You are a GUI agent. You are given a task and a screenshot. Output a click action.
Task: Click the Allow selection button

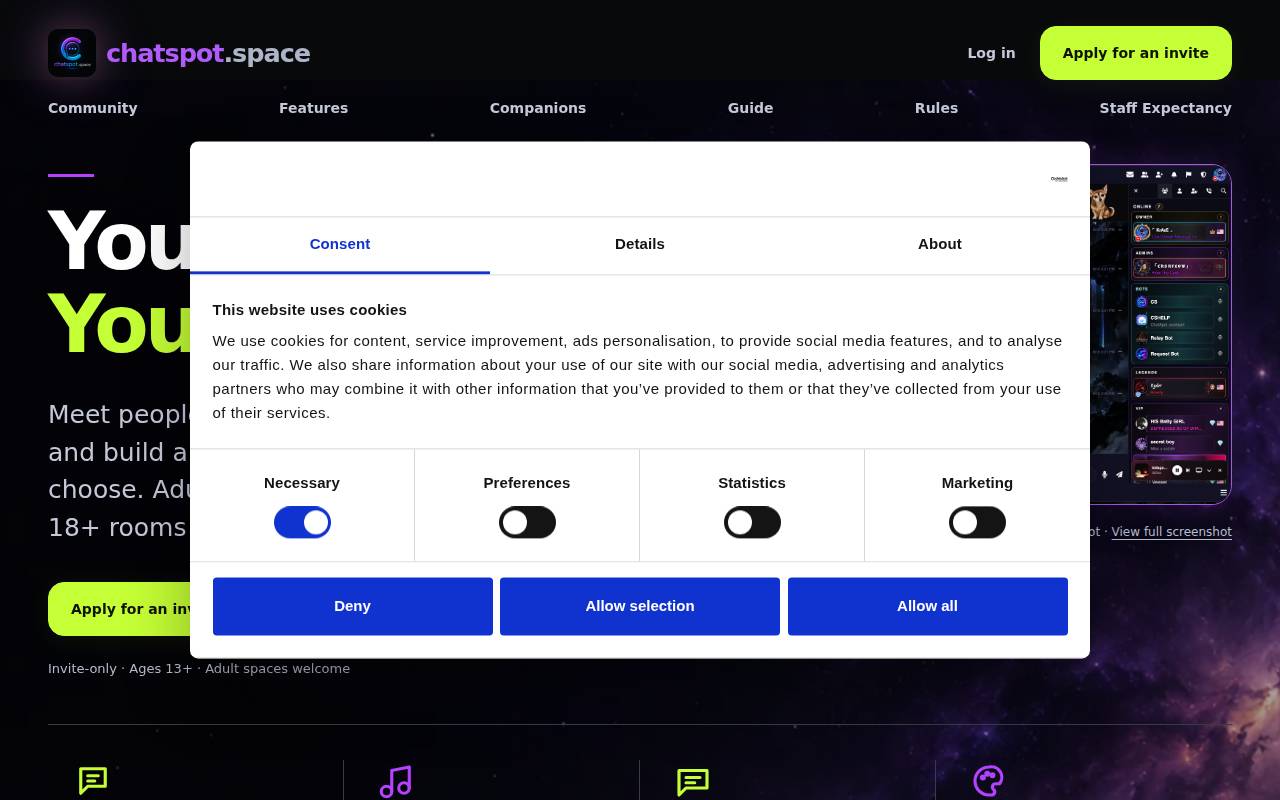point(640,606)
